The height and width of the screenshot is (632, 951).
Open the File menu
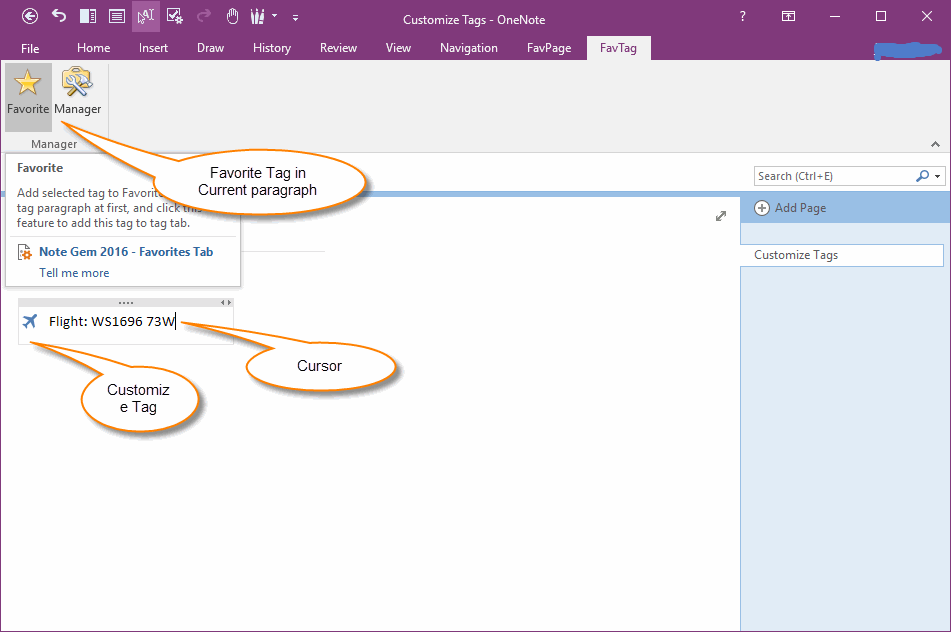tap(30, 49)
